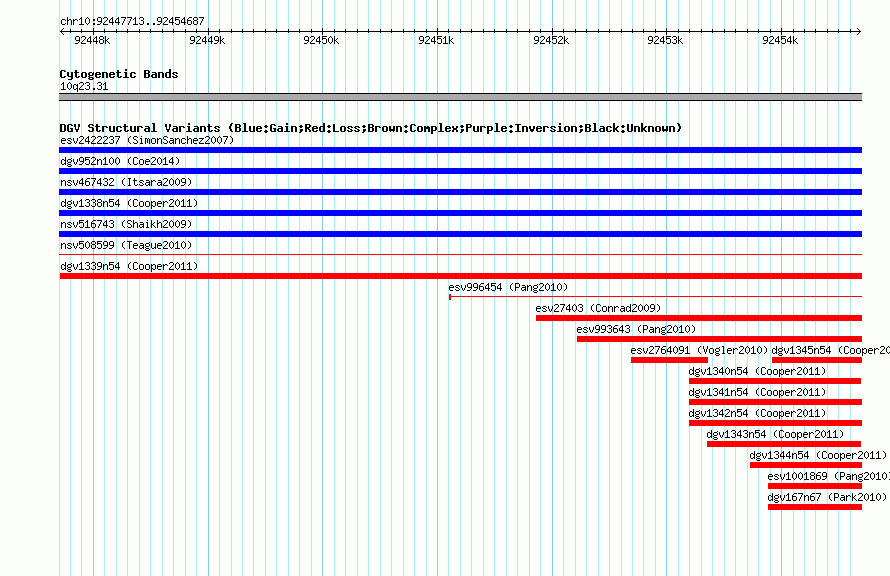Select the dgv1338n54 (Cooper2011) label
This screenshot has width=890, height=576.
coord(129,203)
